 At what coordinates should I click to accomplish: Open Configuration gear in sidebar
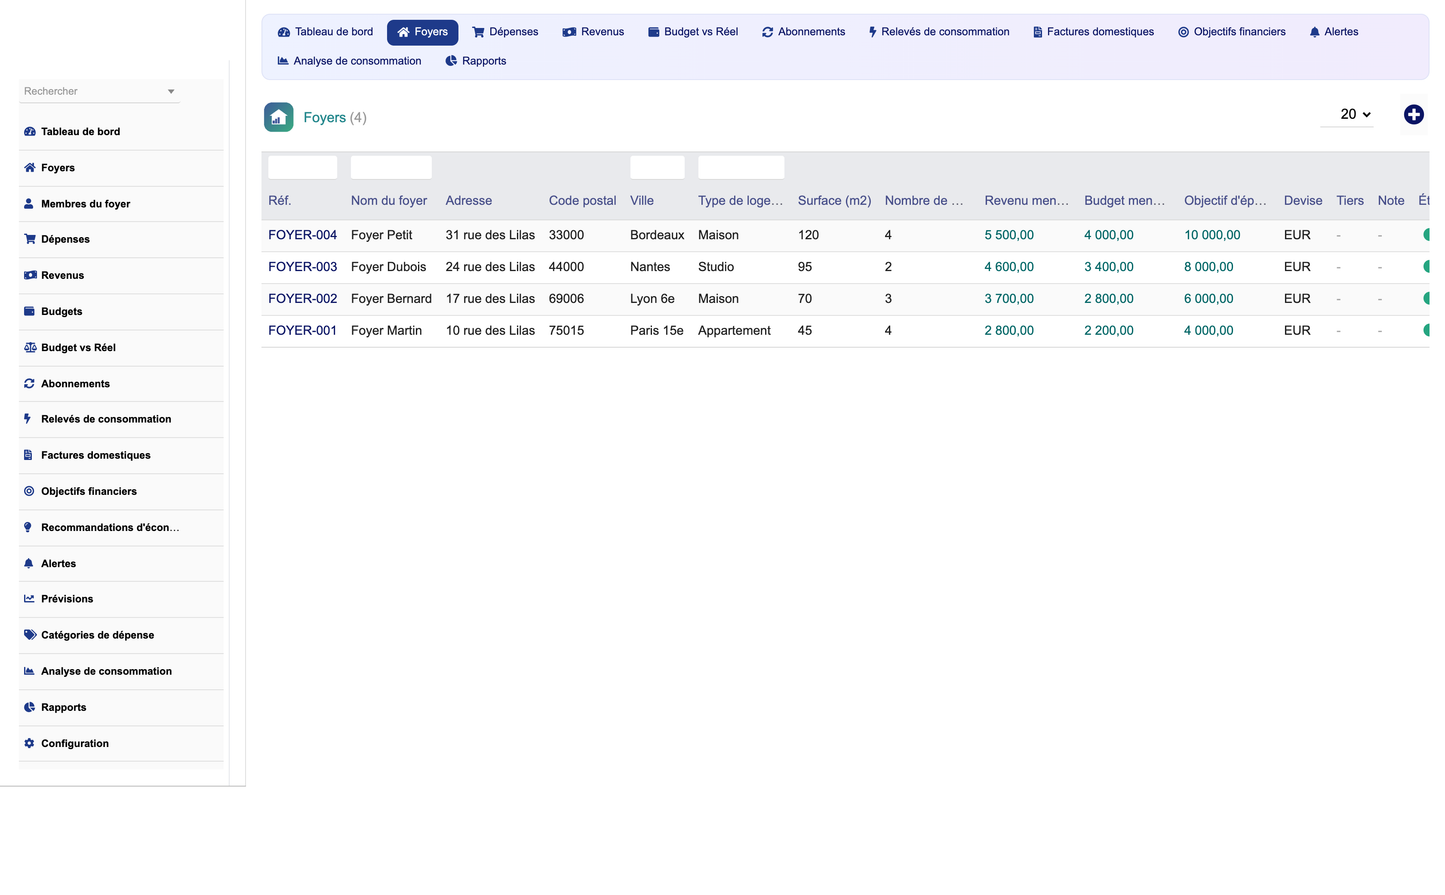[29, 744]
